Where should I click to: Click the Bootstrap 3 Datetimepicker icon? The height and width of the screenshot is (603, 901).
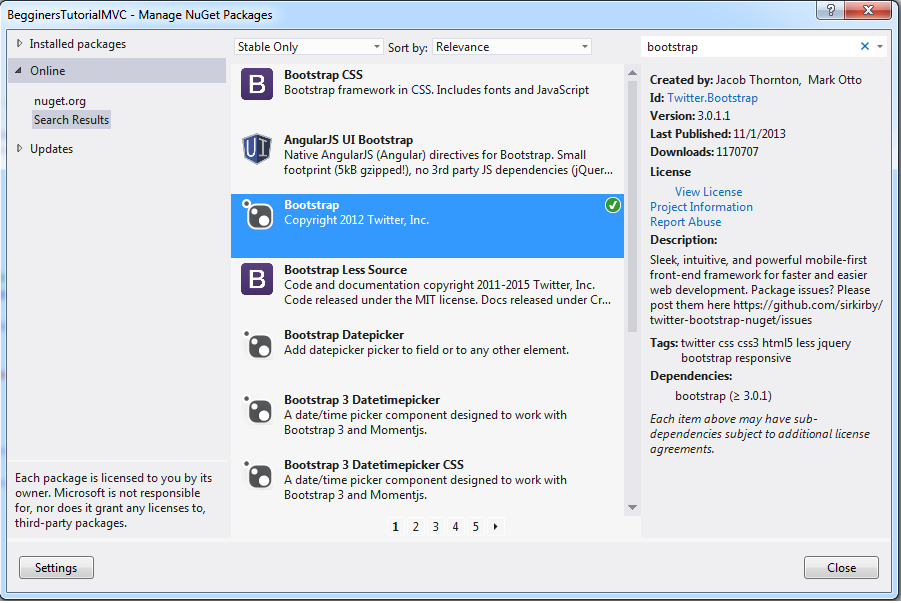258,409
